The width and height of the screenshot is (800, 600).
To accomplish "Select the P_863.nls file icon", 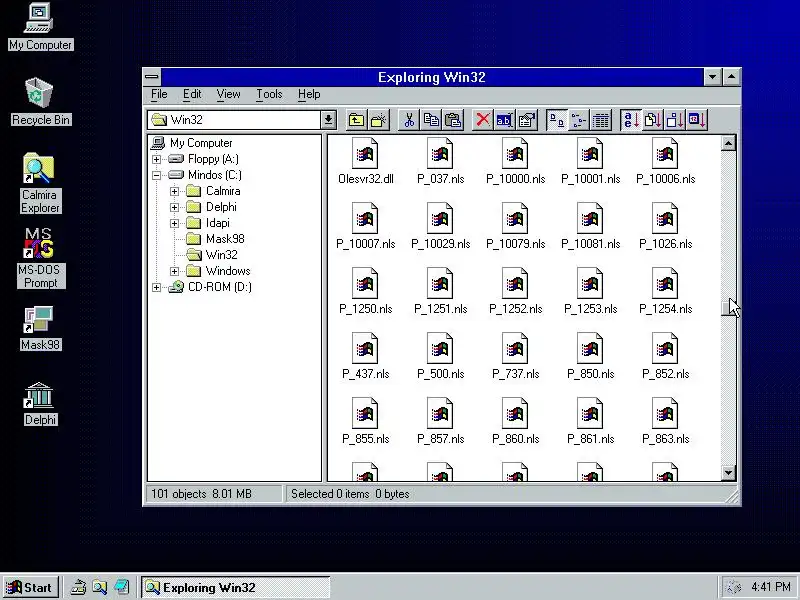I will click(665, 413).
